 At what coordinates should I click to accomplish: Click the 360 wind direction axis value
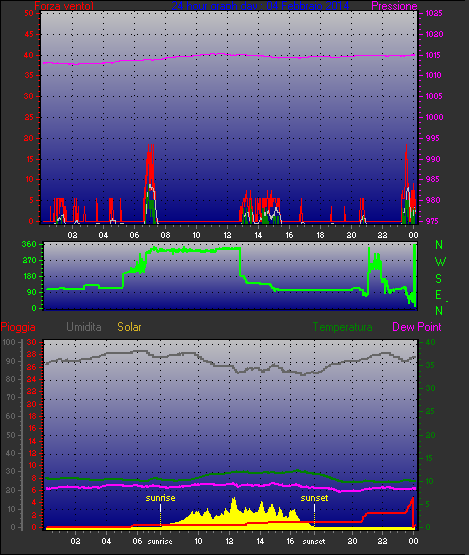(x=29, y=244)
